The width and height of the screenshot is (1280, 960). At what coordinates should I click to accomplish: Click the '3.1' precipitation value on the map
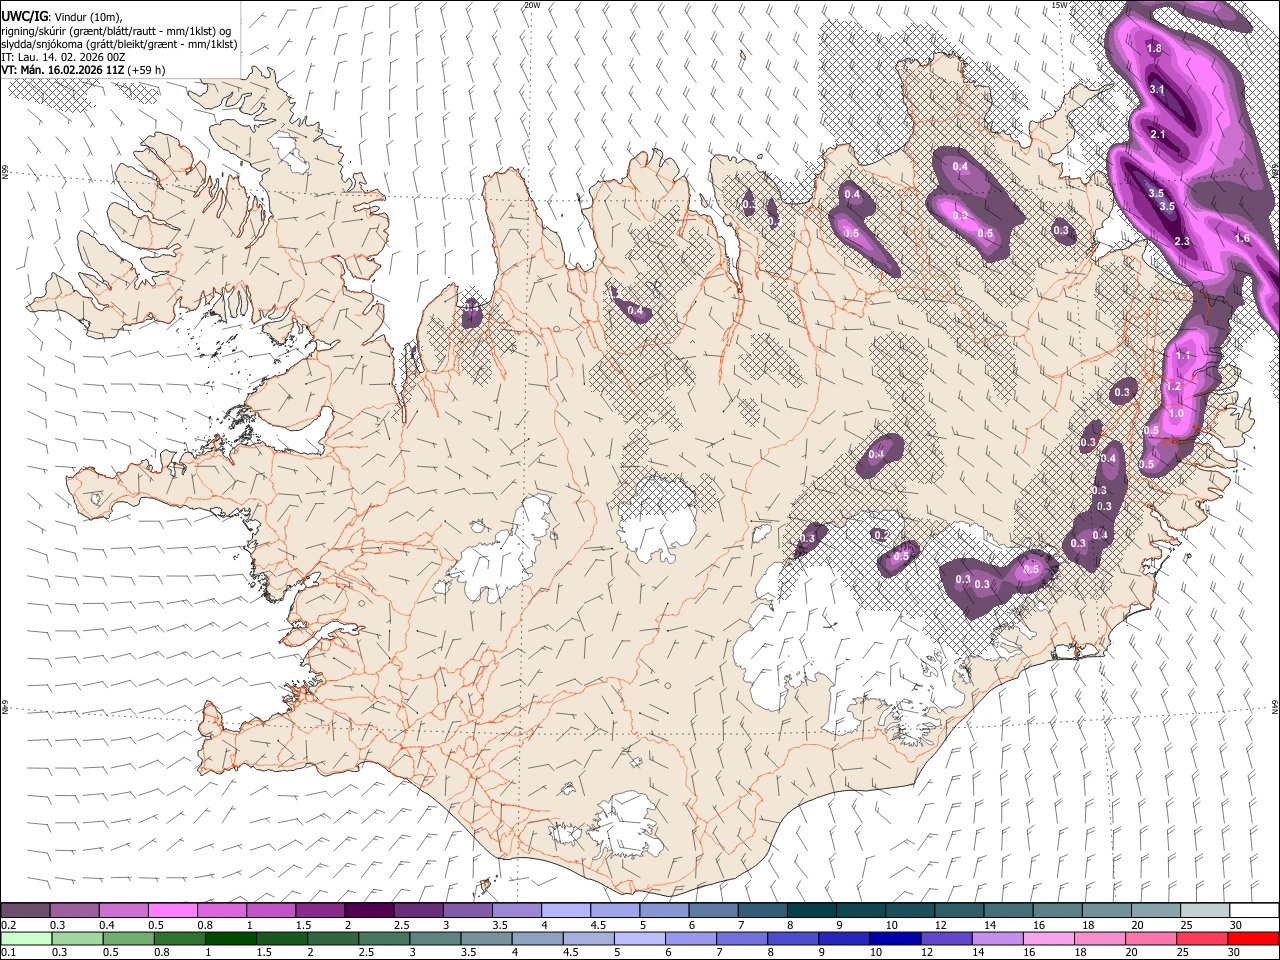[x=1158, y=90]
